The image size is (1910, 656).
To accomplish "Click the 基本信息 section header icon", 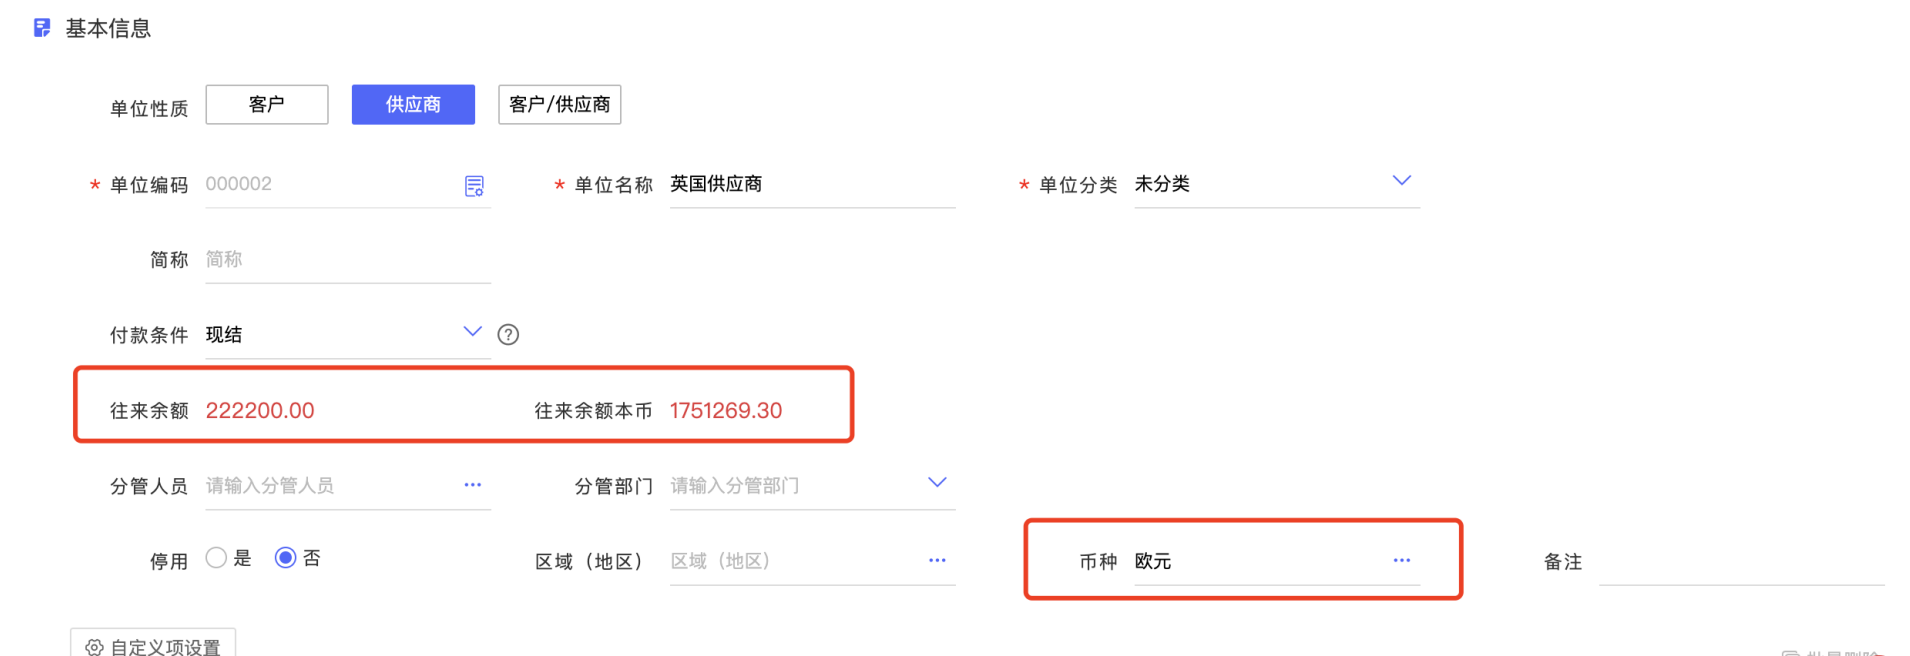I will (42, 28).
